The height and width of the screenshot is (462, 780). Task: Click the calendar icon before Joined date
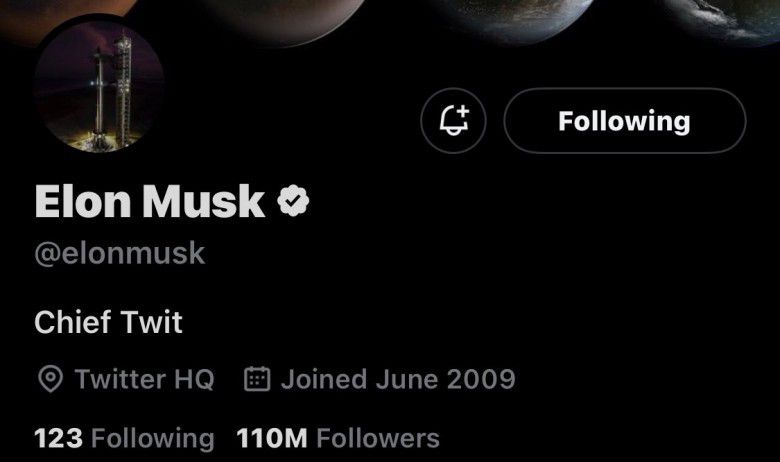coord(258,380)
